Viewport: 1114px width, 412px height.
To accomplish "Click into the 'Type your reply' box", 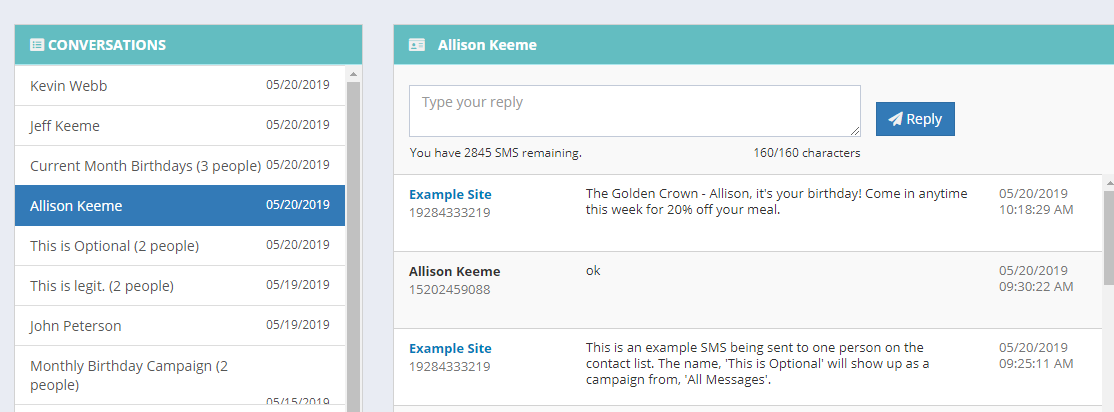I will [x=634, y=111].
